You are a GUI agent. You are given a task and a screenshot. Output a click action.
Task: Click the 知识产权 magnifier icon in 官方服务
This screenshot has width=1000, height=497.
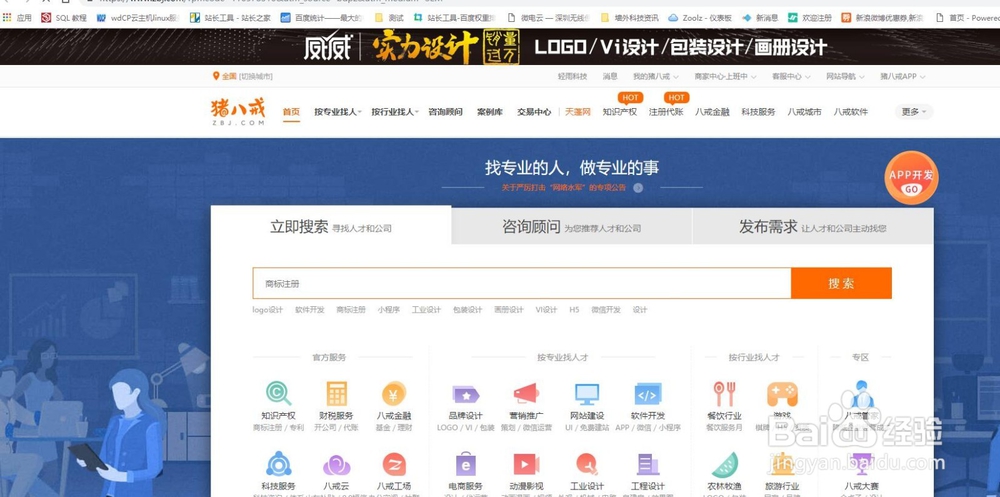(x=279, y=393)
